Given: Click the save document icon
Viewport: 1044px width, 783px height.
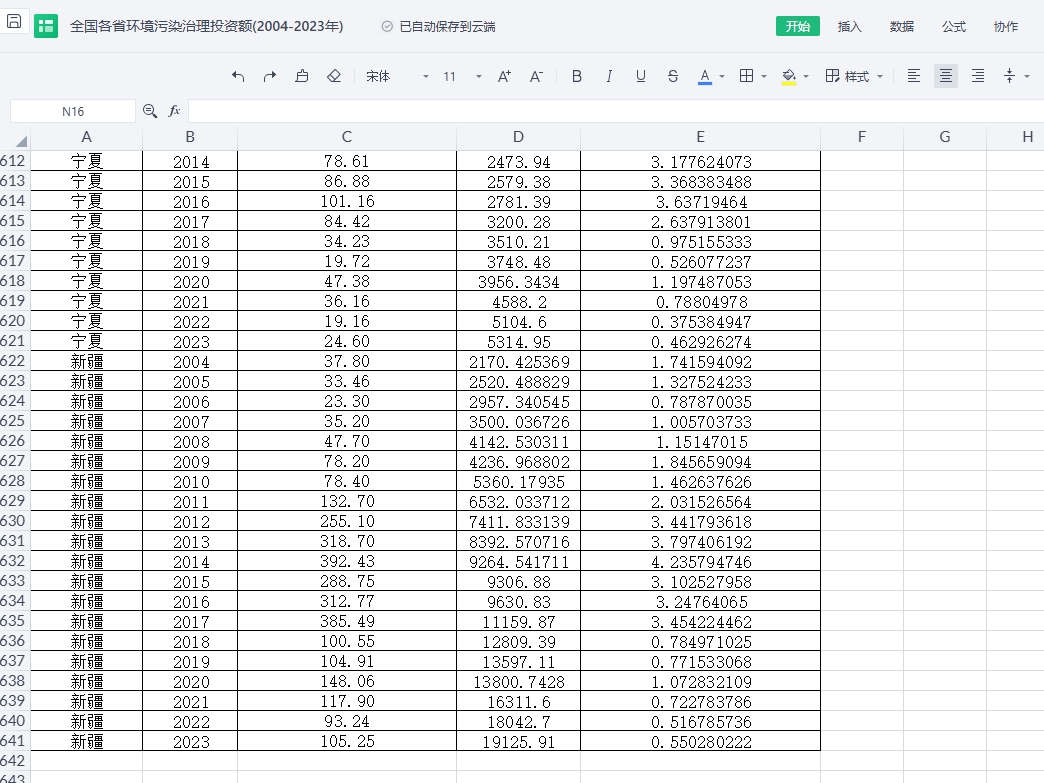Looking at the screenshot, I should tap(14, 23).
